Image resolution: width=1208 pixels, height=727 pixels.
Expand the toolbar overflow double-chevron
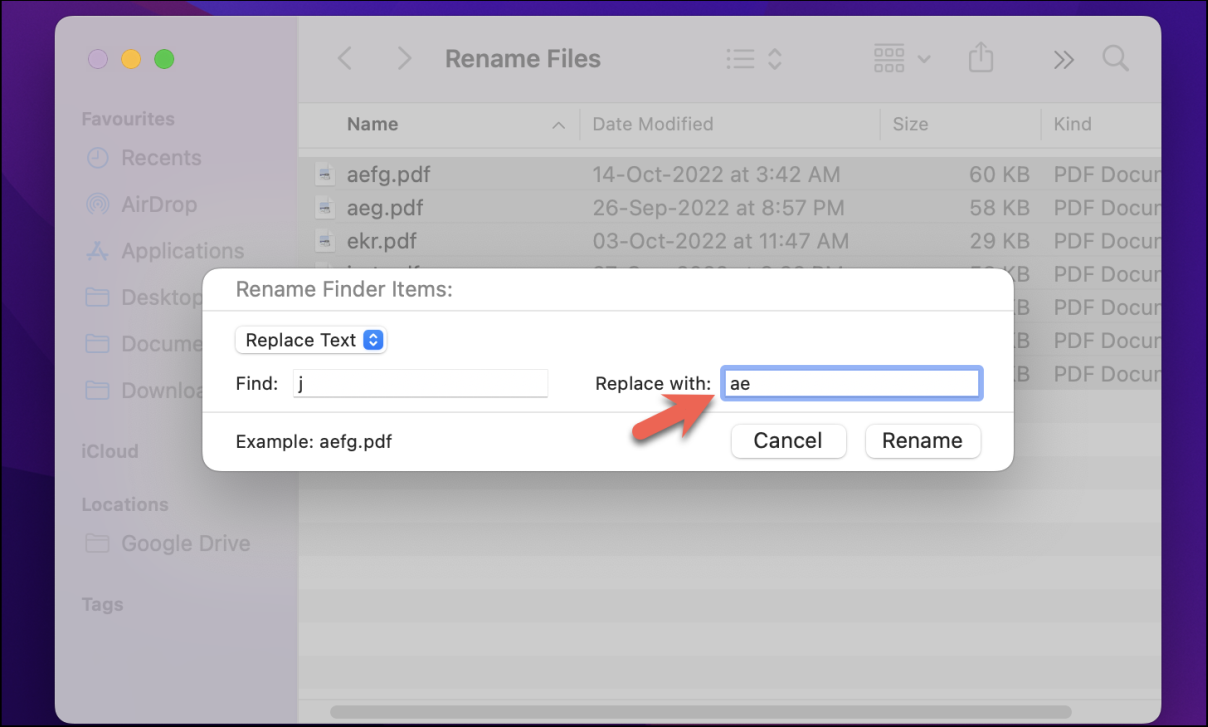(x=1063, y=60)
